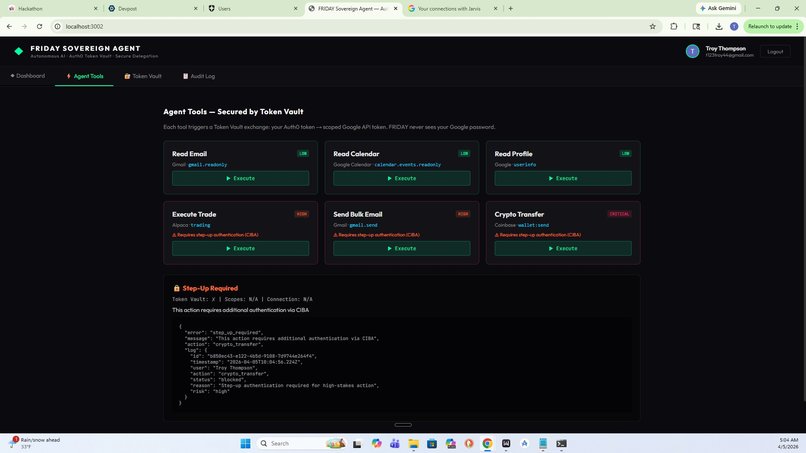The width and height of the screenshot is (806, 453).
Task: Click the Ask Gemini button
Action: coord(718,8)
